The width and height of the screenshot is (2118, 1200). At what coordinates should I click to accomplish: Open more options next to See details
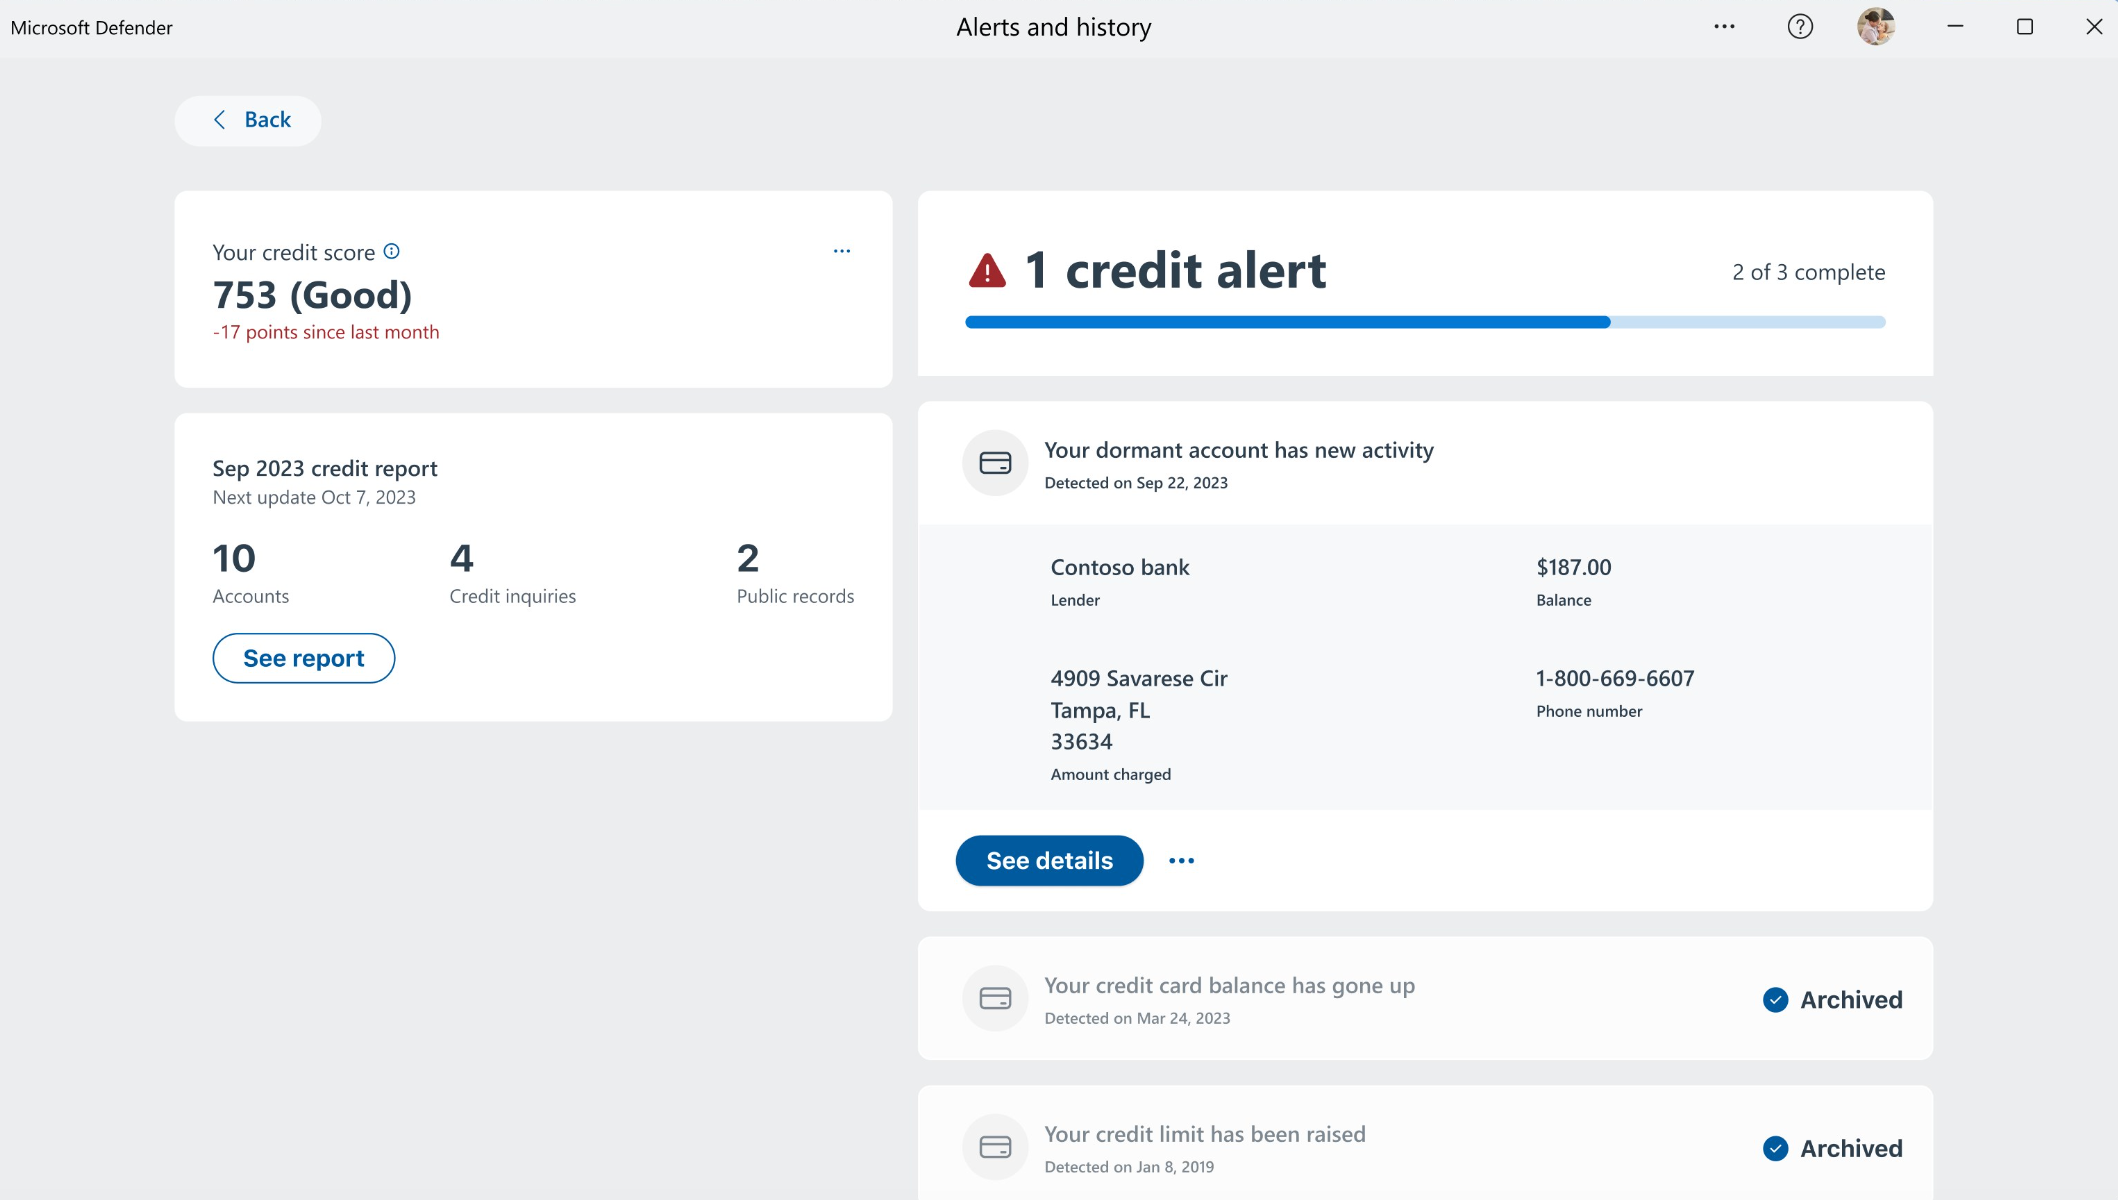pos(1181,861)
